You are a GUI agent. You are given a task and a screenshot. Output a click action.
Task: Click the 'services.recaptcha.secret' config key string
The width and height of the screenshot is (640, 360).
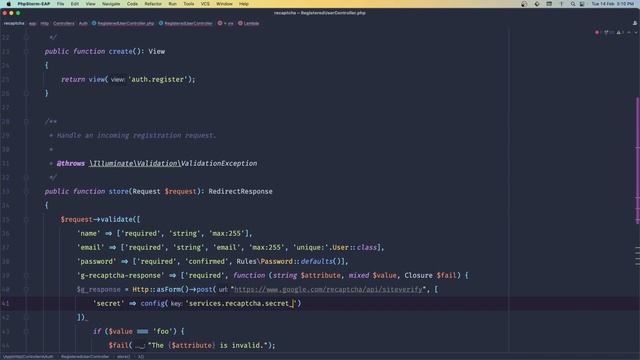tap(241, 303)
